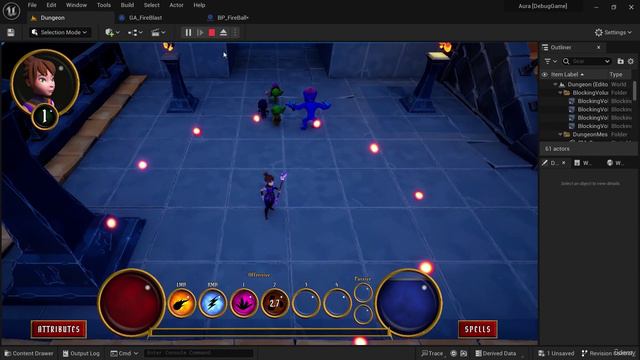Click the red health globe

(x=131, y=303)
